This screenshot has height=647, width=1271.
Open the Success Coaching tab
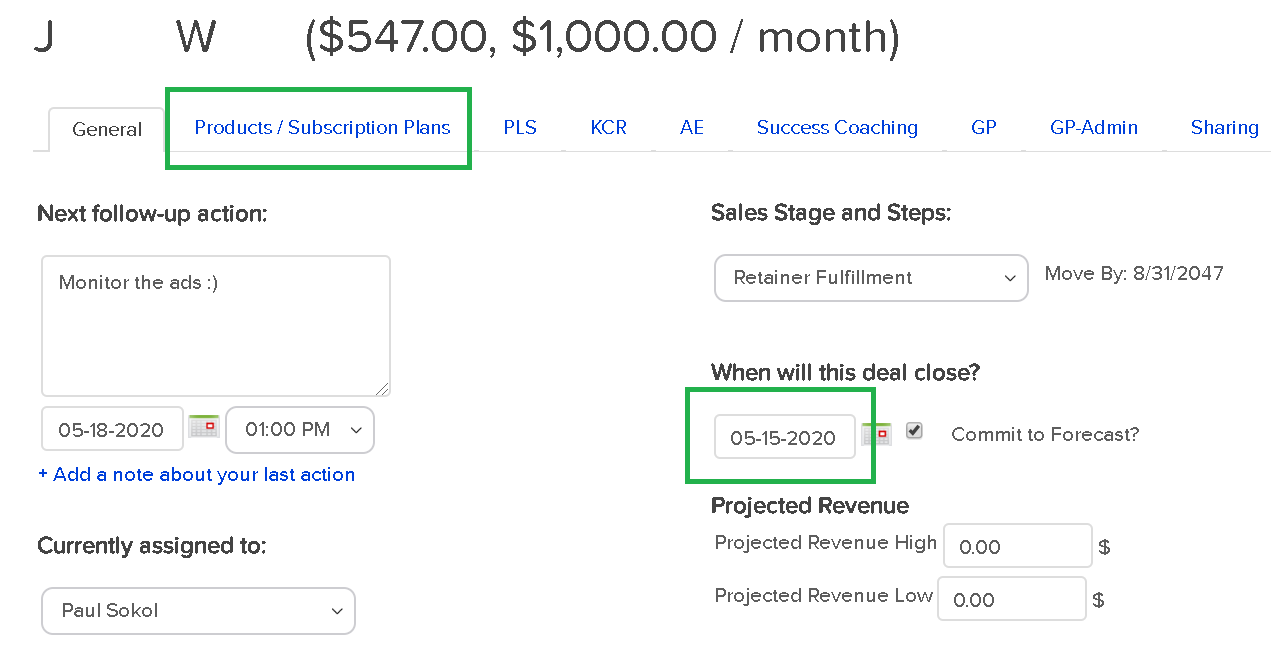click(837, 128)
